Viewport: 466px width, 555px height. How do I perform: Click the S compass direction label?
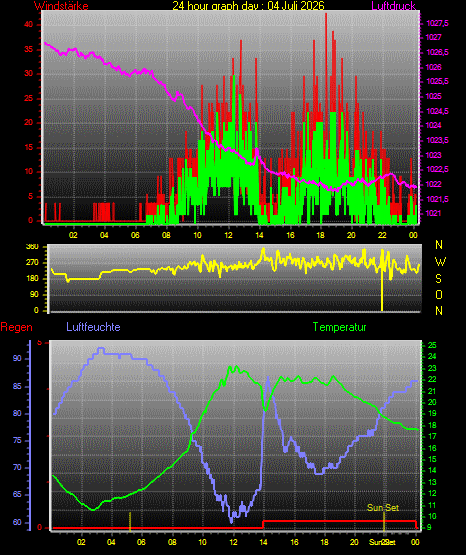[438, 279]
